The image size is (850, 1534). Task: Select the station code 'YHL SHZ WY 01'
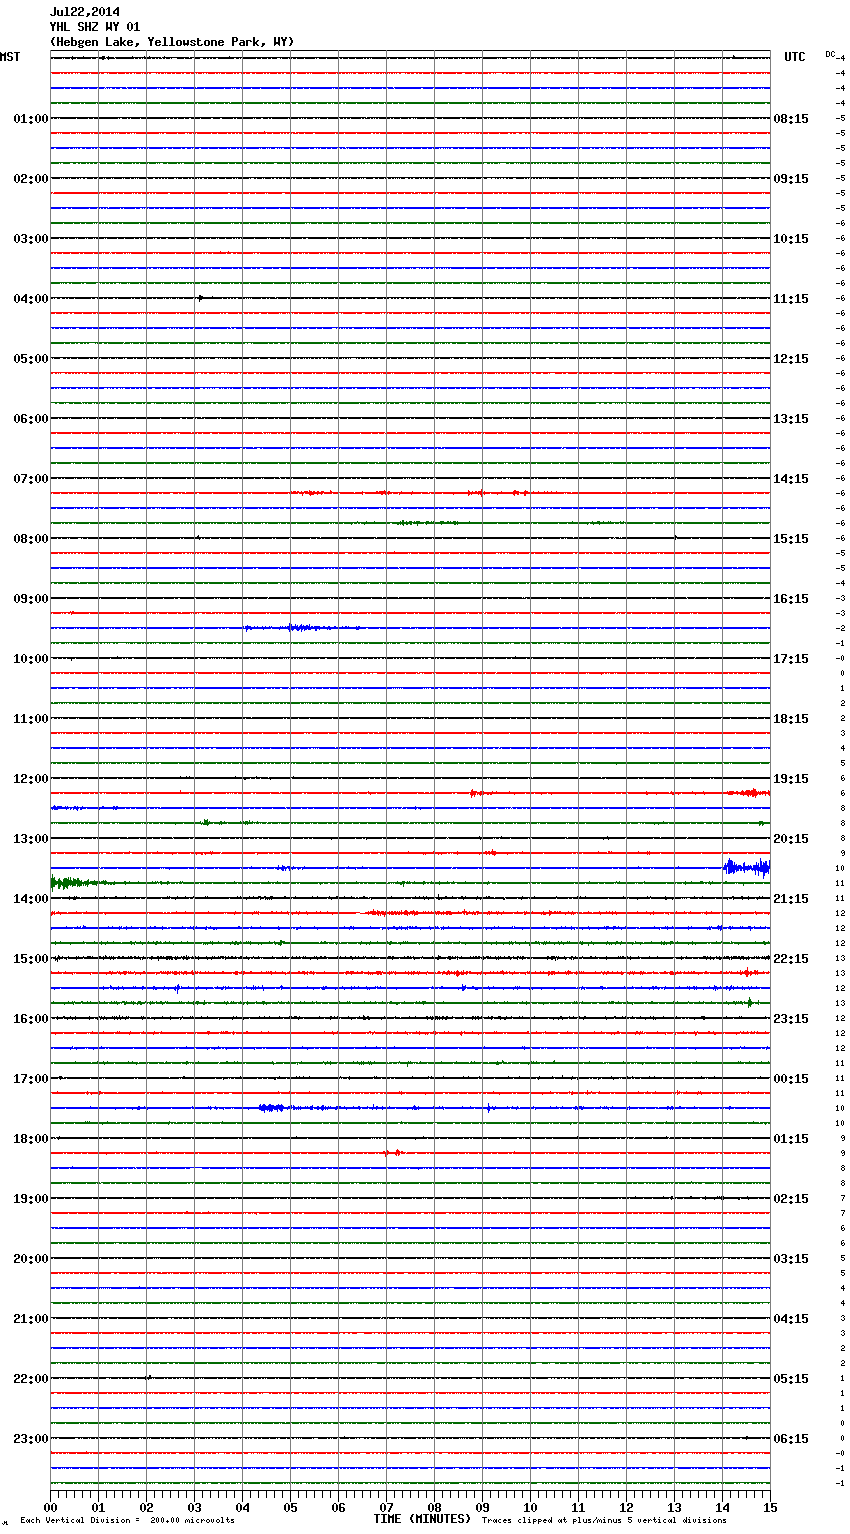click(x=95, y=27)
